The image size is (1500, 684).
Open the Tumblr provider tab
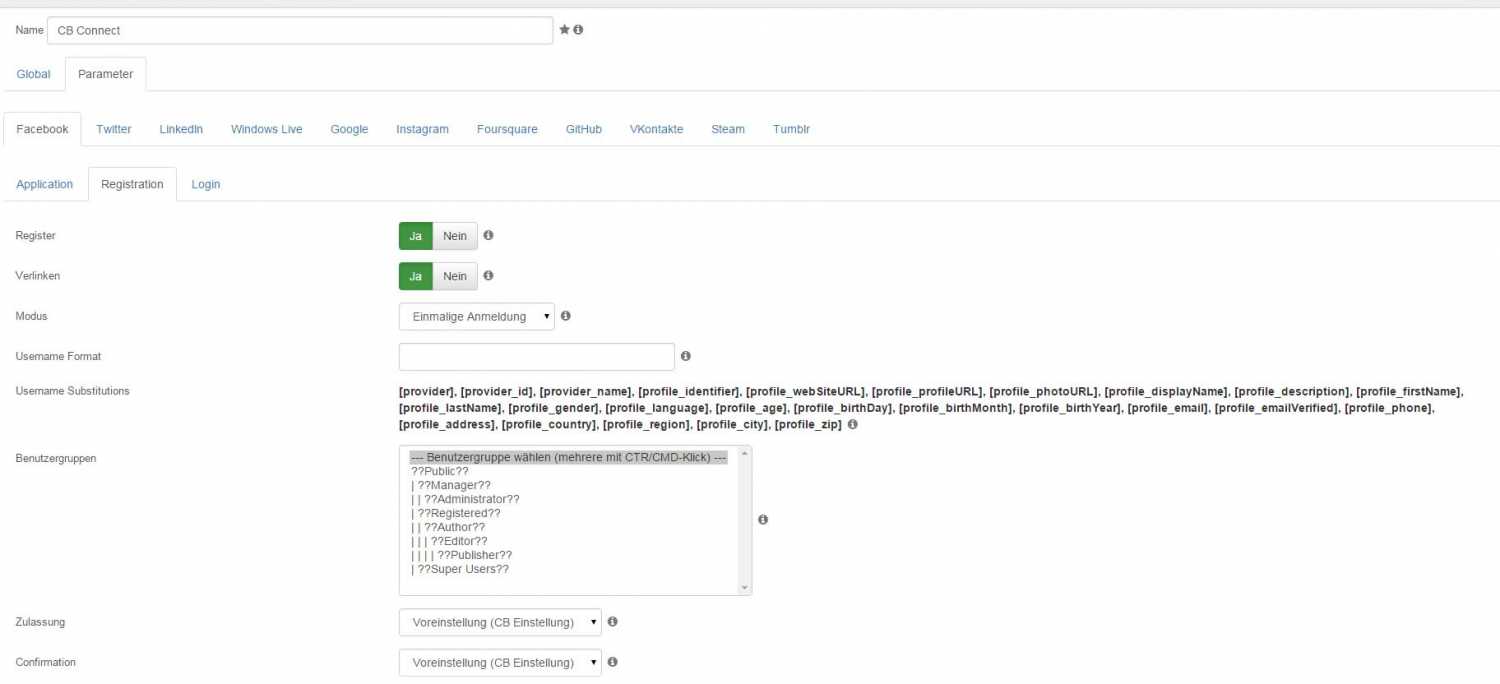click(791, 129)
